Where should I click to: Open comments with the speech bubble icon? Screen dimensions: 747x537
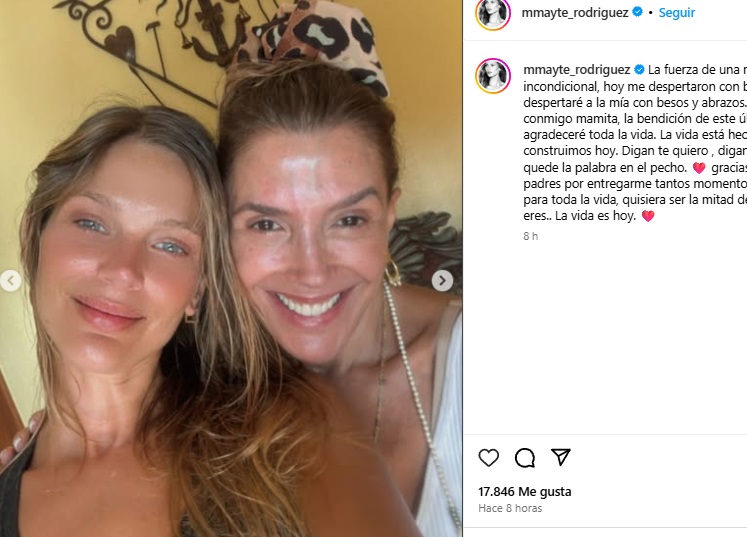(x=525, y=458)
